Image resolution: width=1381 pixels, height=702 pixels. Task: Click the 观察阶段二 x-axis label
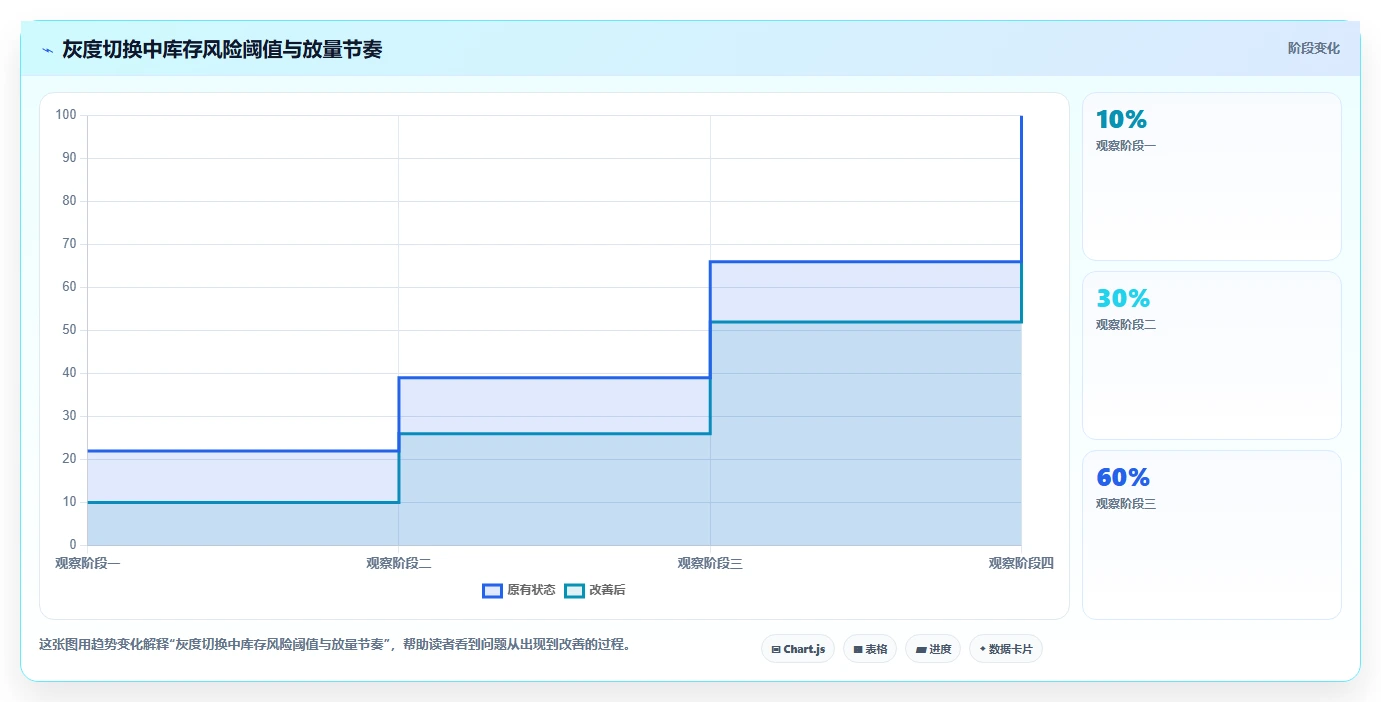(398, 563)
